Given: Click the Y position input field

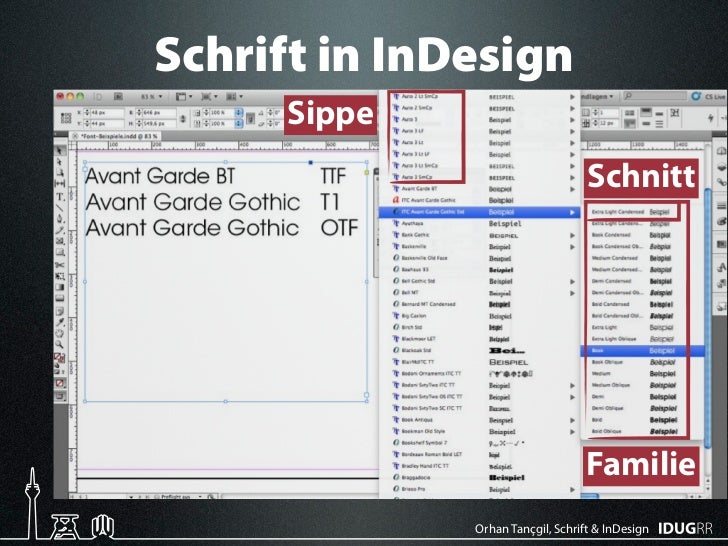Looking at the screenshot, I should [106, 124].
